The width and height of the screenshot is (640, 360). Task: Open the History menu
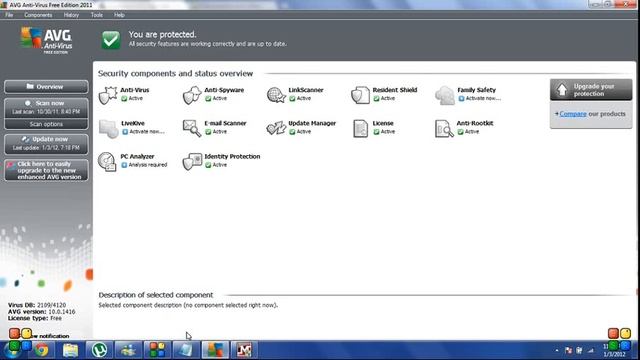tap(71, 15)
